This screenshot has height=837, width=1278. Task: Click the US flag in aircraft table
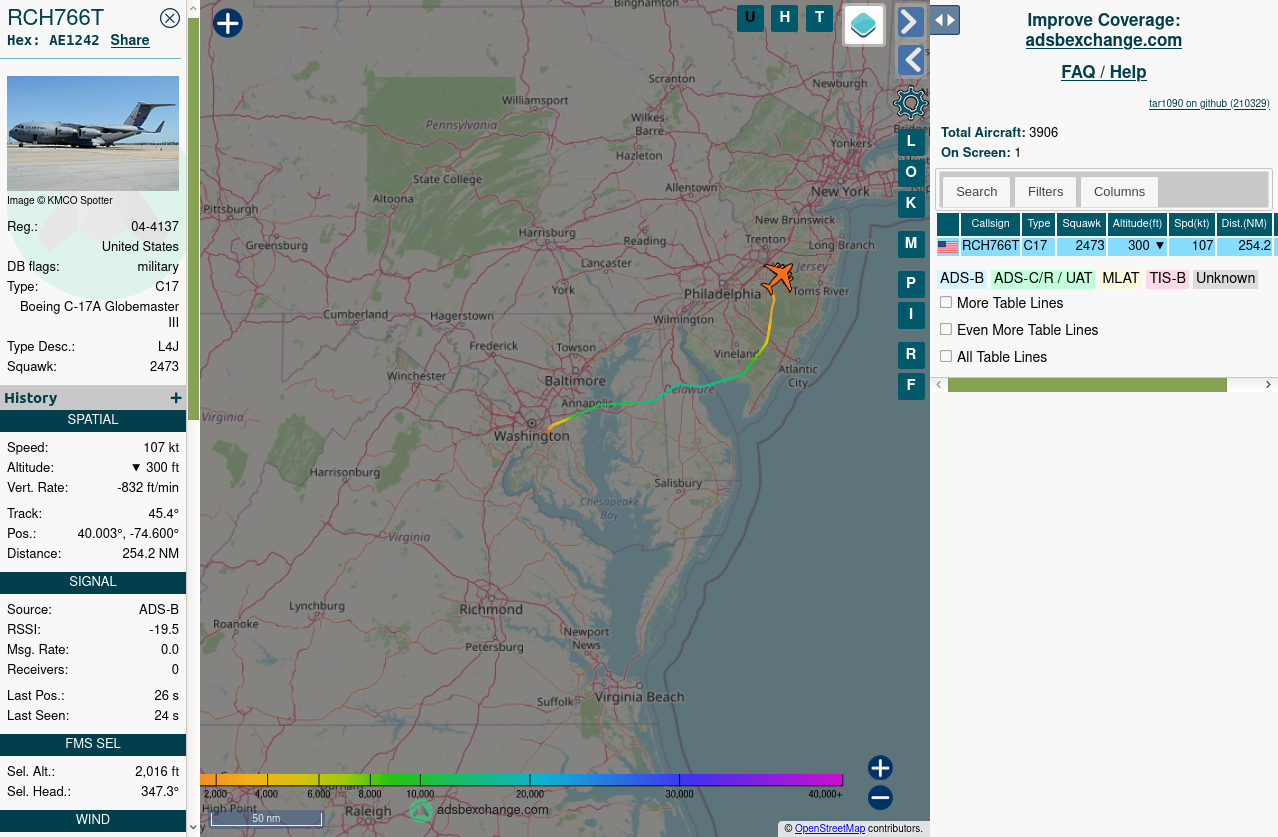948,246
